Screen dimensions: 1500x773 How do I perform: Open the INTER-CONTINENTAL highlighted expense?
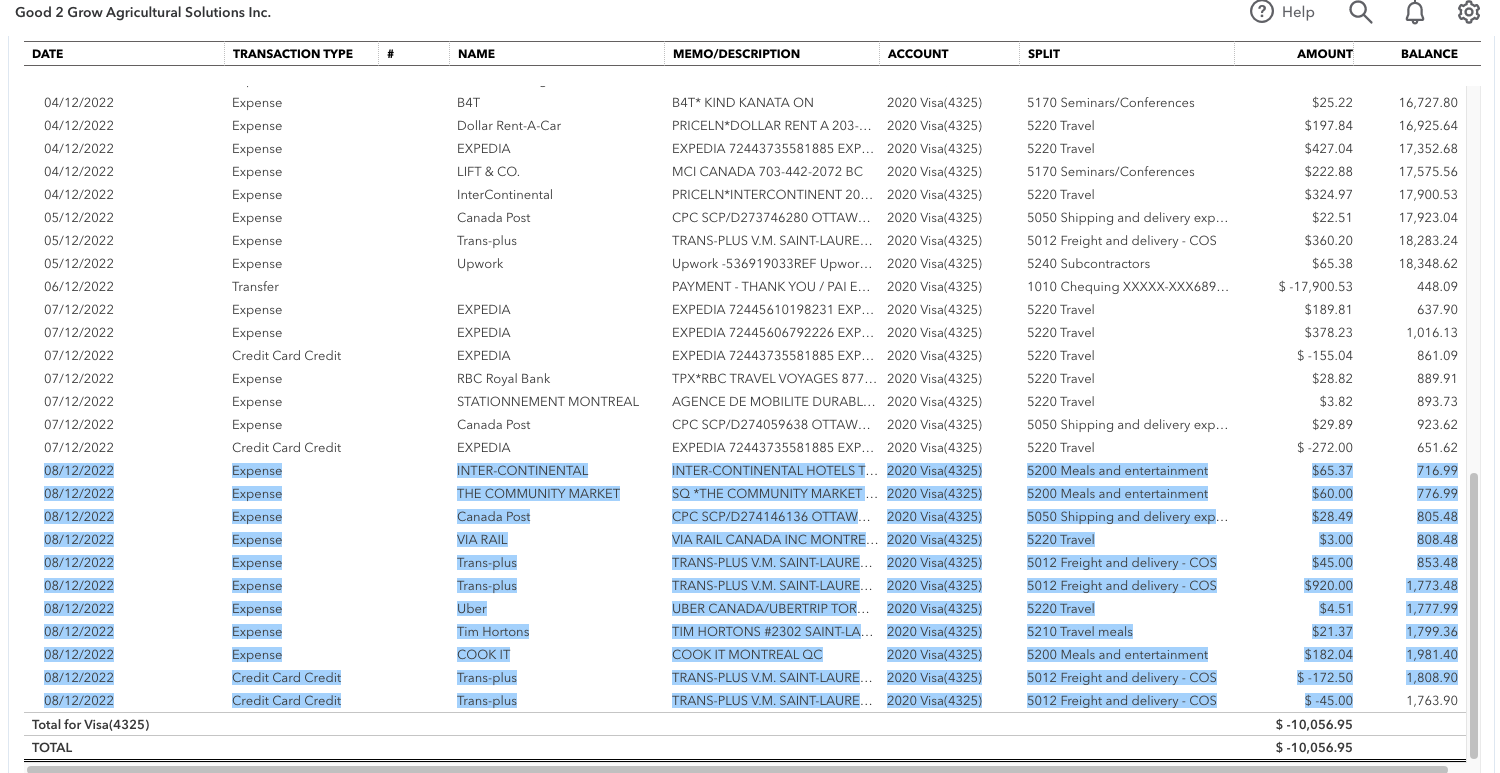click(522, 471)
